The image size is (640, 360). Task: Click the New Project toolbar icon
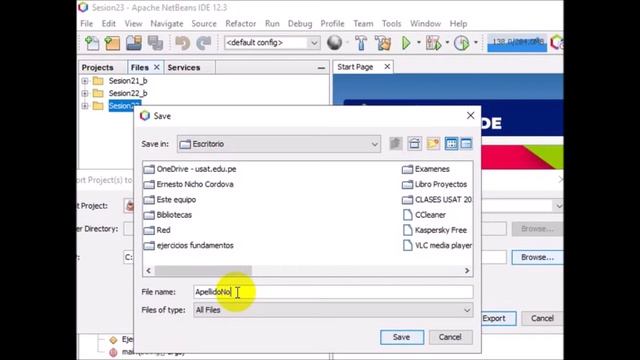click(x=112, y=43)
